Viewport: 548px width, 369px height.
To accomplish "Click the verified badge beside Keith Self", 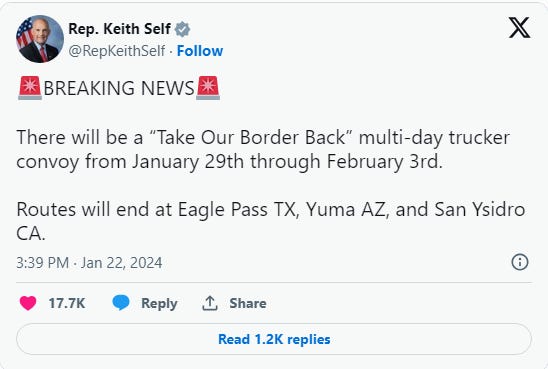I will click(x=182, y=29).
